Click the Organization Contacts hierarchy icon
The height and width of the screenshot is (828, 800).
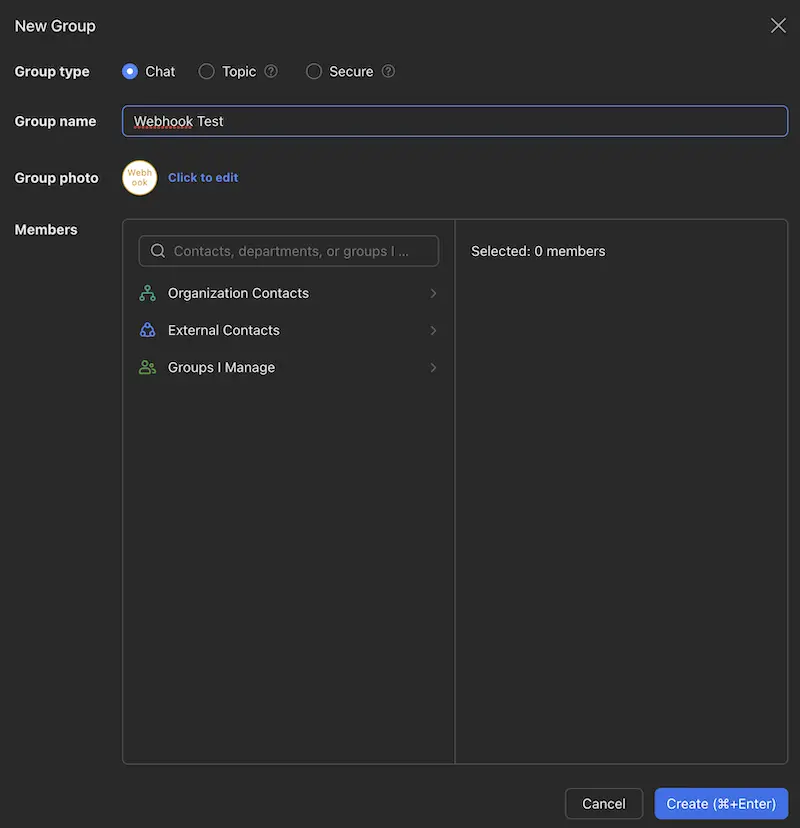pos(148,293)
